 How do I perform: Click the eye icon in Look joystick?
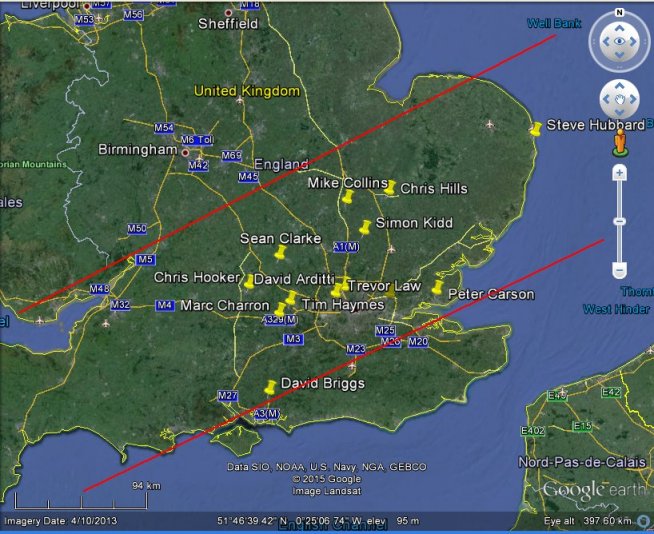click(x=619, y=42)
